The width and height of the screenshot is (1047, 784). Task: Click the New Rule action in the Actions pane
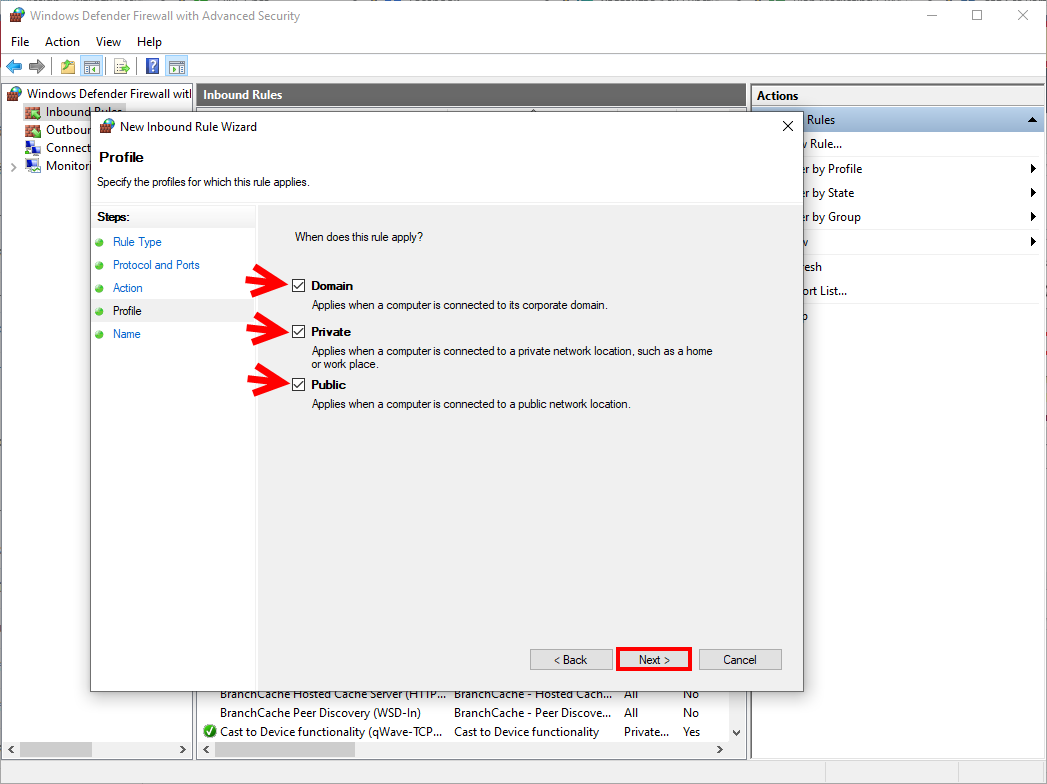pos(825,144)
